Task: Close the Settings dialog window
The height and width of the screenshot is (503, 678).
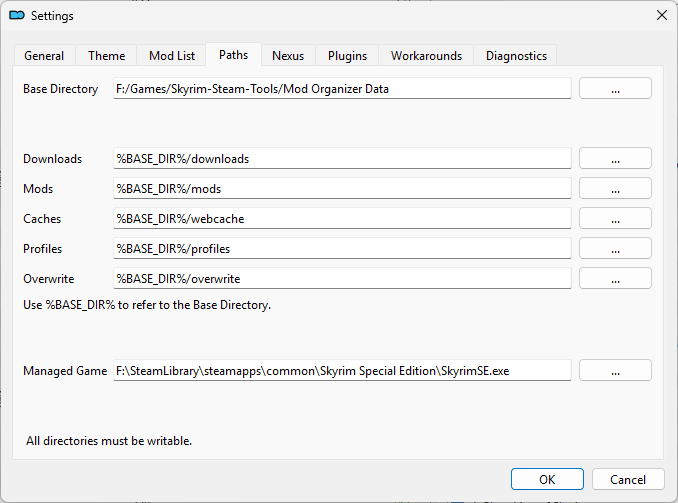Action: 660,16
